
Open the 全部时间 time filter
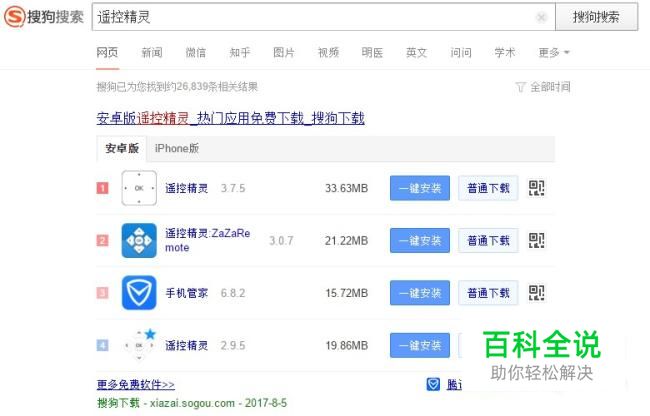[x=550, y=87]
